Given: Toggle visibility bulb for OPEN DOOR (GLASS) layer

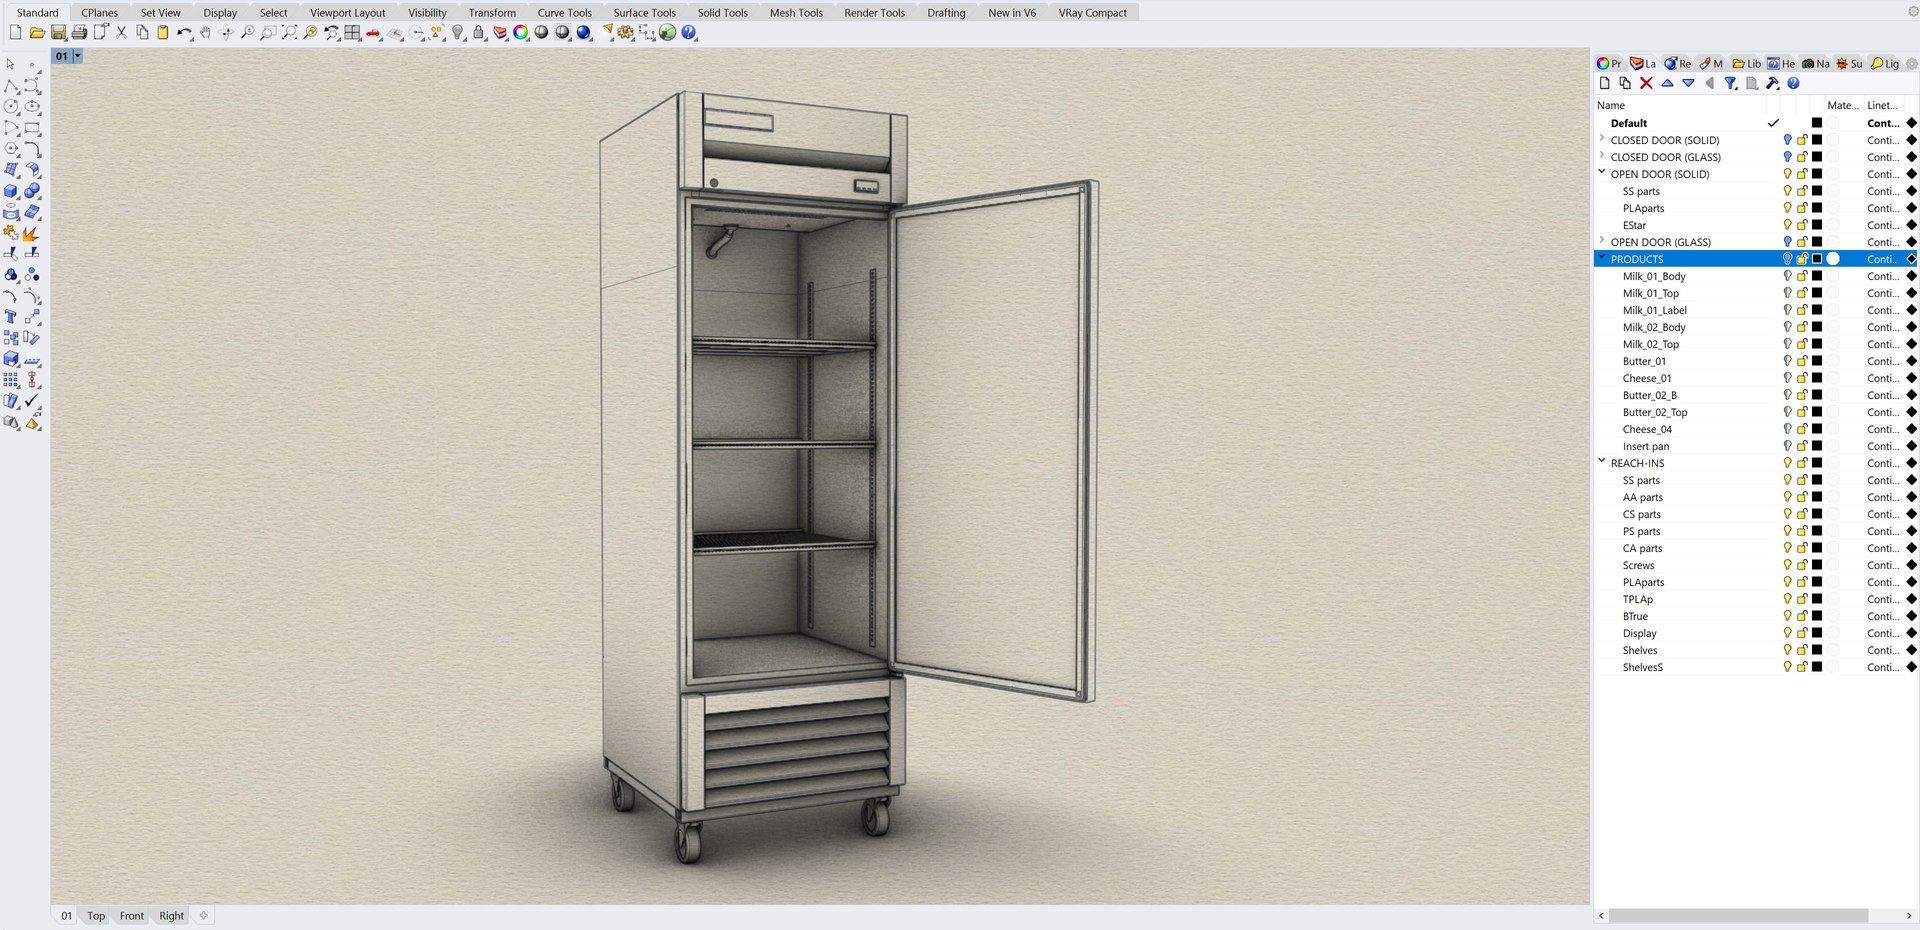Looking at the screenshot, I should 1788,242.
